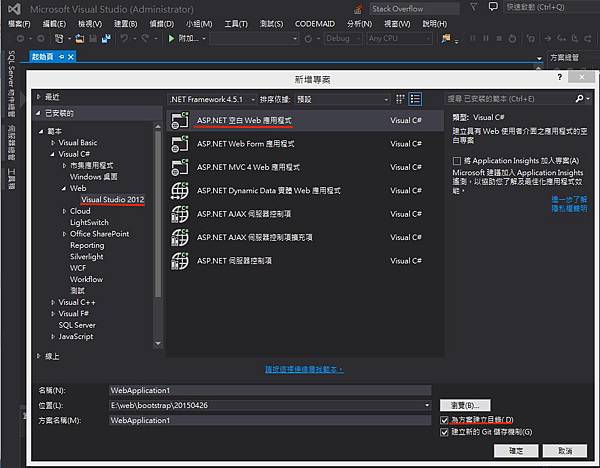600x468 pixels.
Task: Collapse the Visual C# tree node
Action: click(52, 154)
